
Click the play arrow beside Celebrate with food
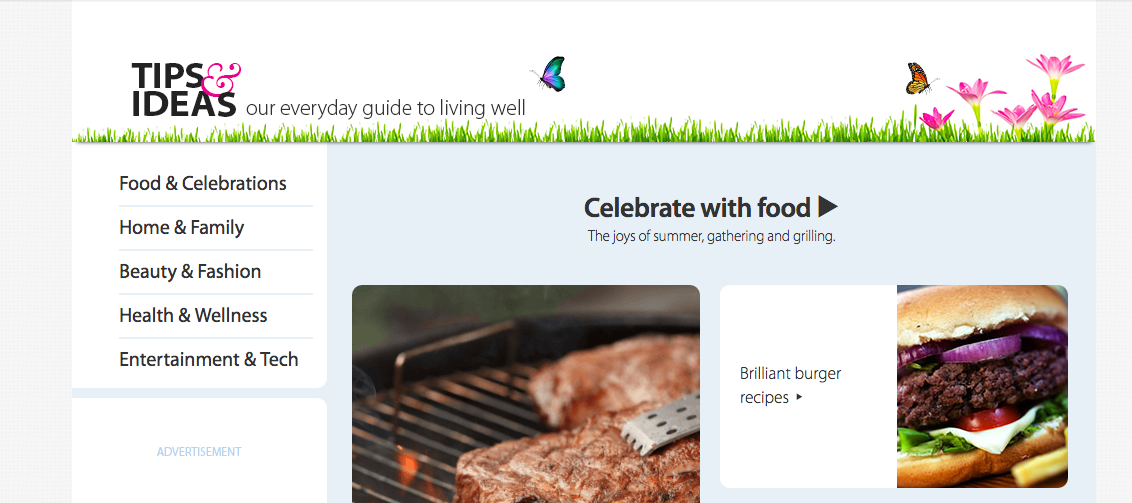[x=828, y=207]
